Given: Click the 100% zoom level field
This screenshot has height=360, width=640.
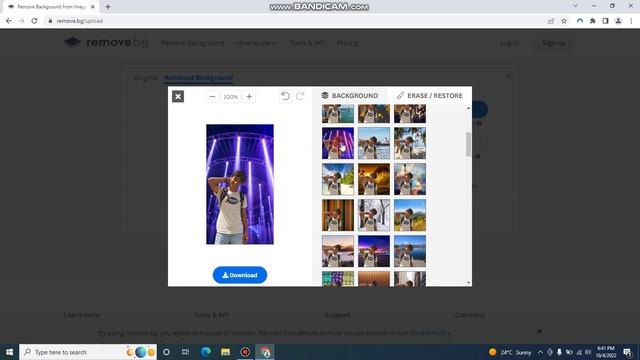Looking at the screenshot, I should 231,97.
